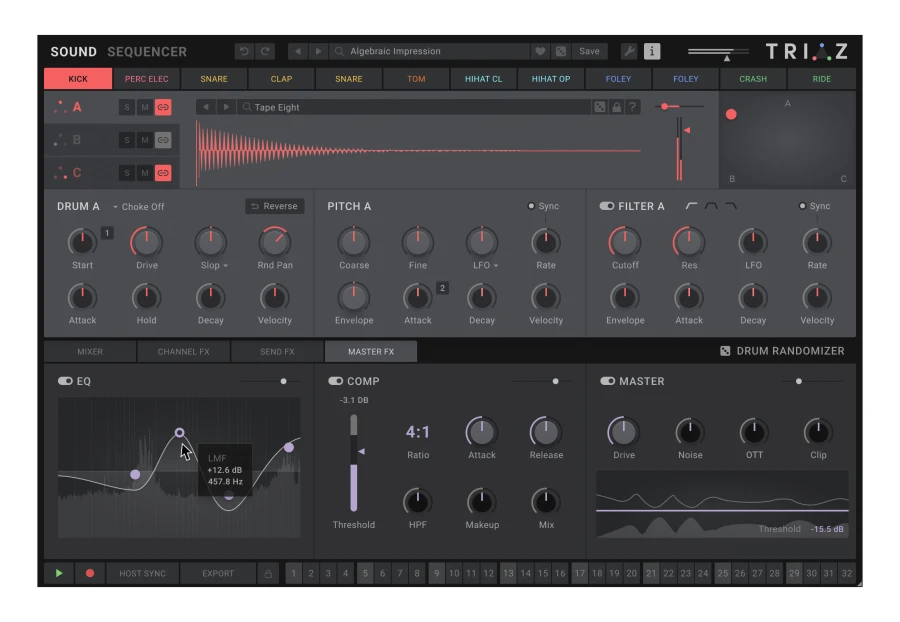
Task: Click the undo arrow icon
Action: point(245,52)
